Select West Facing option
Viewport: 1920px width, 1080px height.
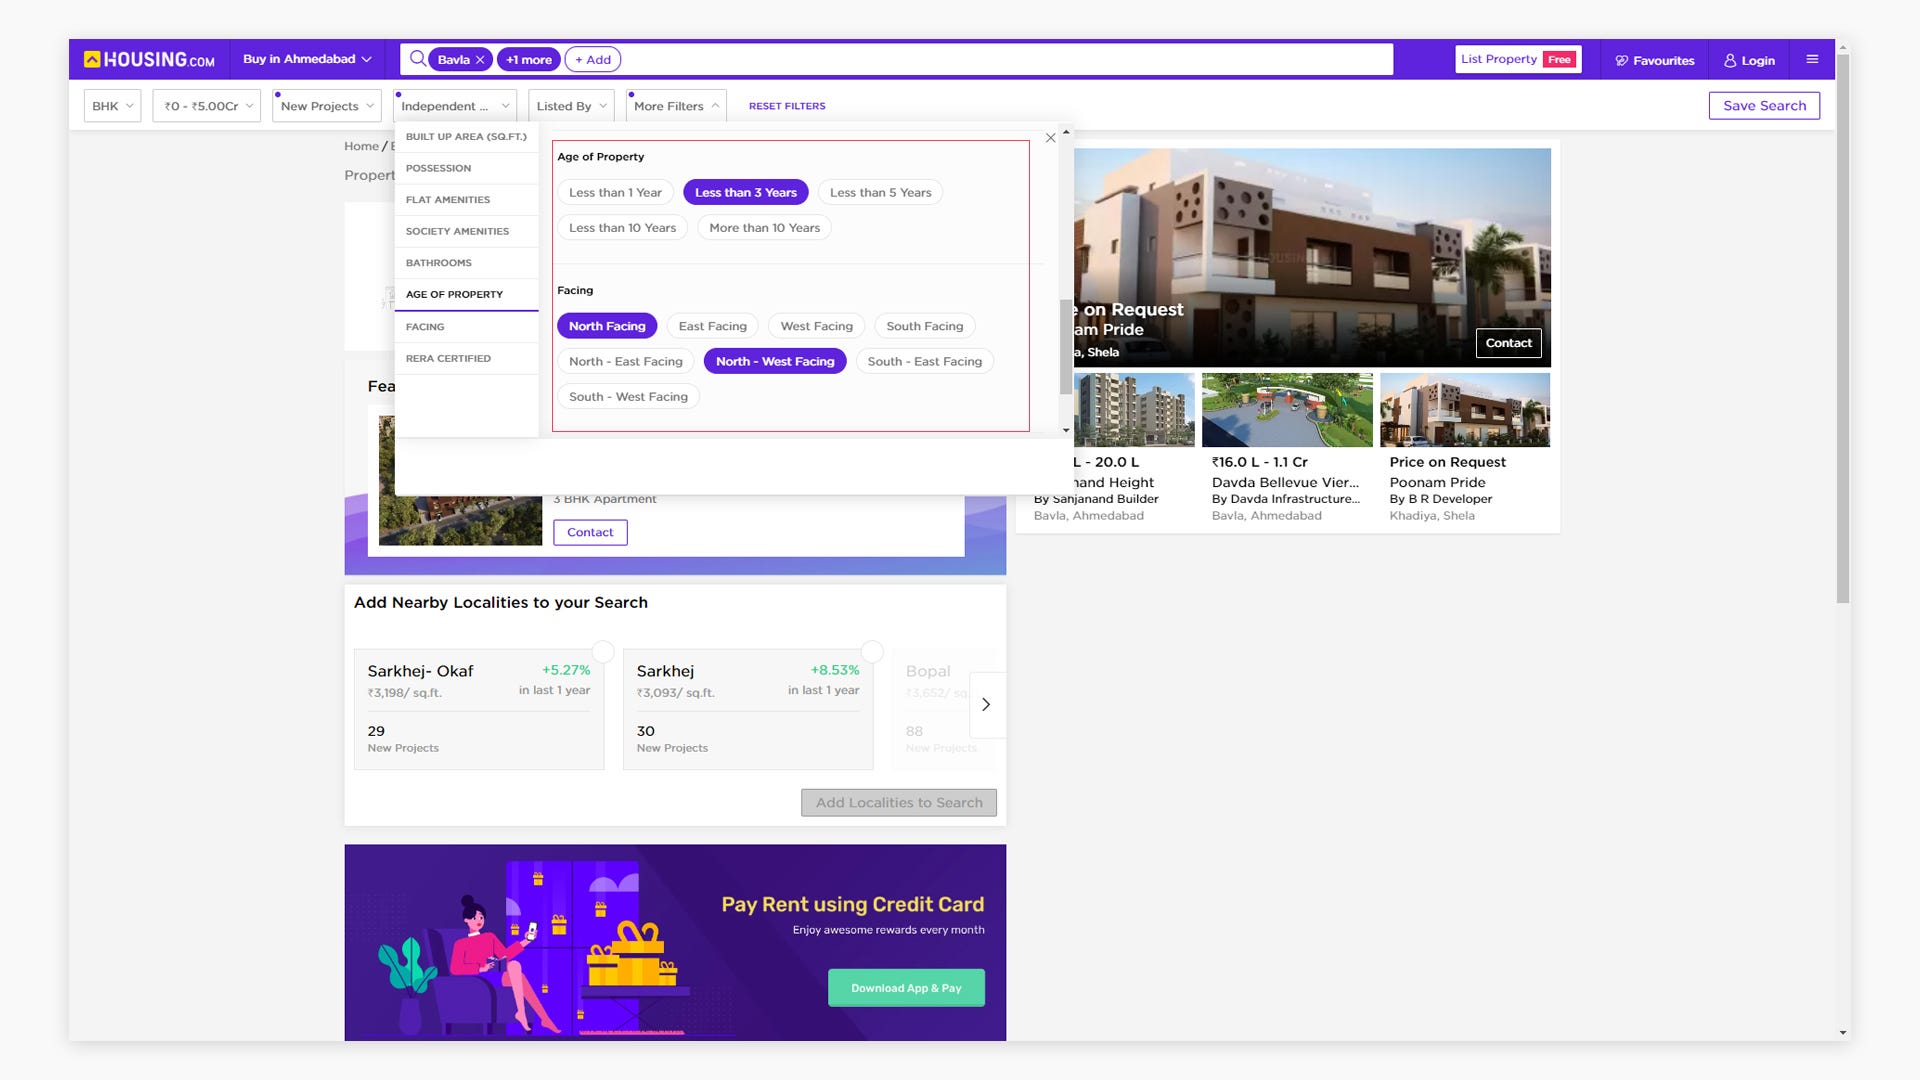[x=816, y=326]
